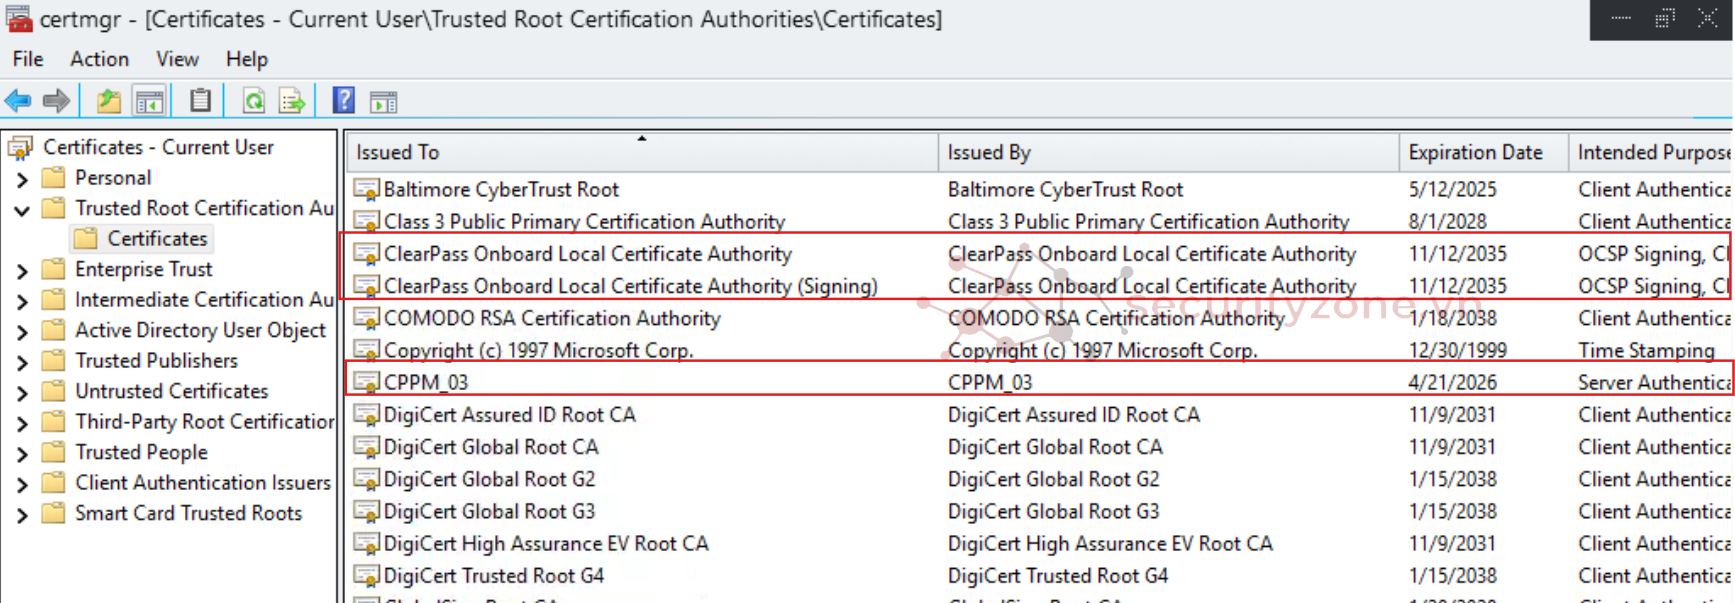
Task: Select the Third-Party Root Certification tree item
Action: pos(204,422)
